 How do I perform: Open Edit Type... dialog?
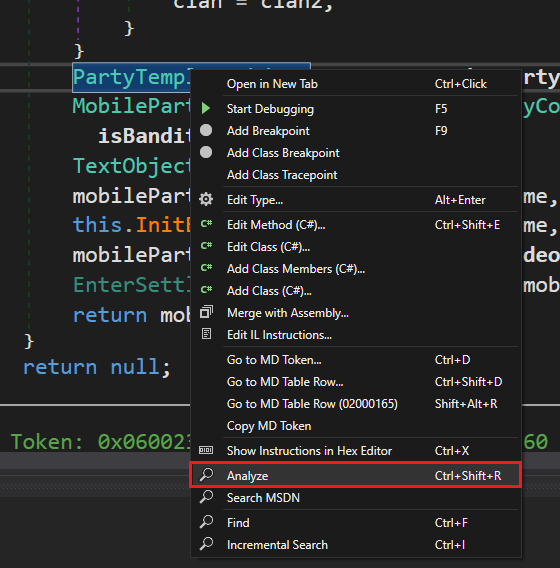pyautogui.click(x=356, y=200)
